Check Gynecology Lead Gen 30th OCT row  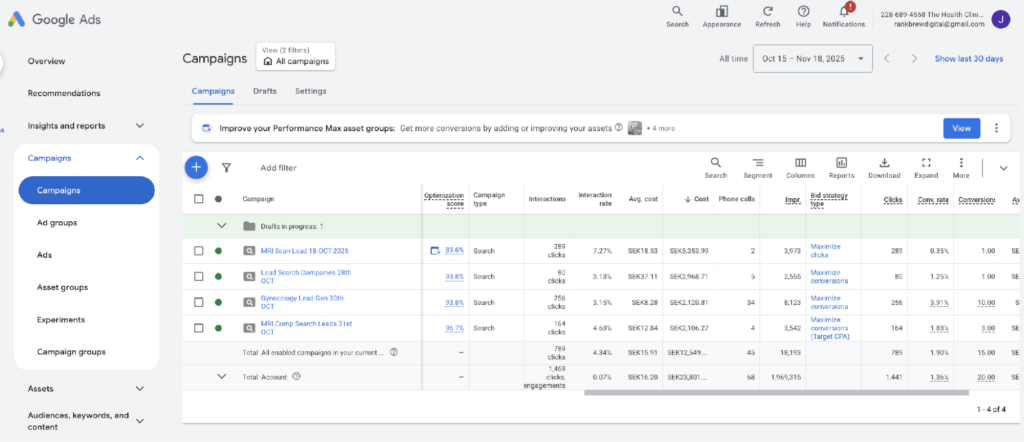pos(199,302)
